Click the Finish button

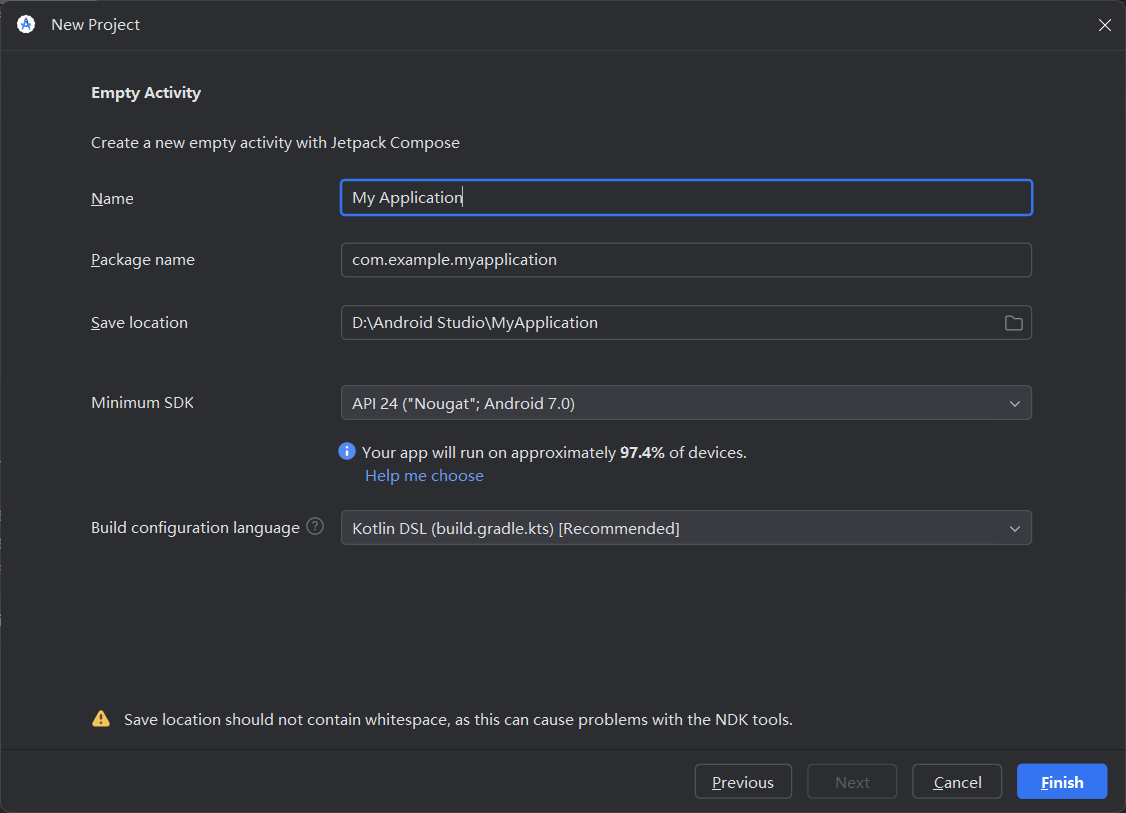[1061, 782]
